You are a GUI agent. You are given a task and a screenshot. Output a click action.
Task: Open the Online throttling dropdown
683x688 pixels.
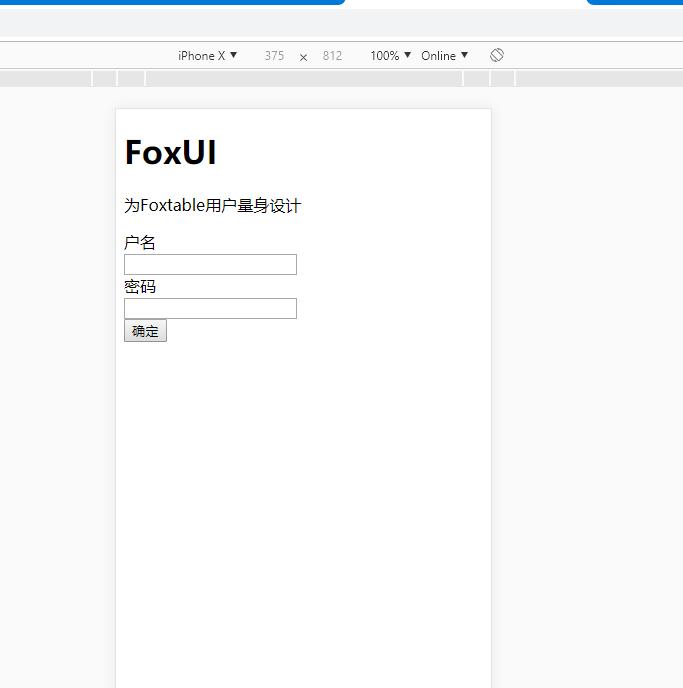pos(444,56)
